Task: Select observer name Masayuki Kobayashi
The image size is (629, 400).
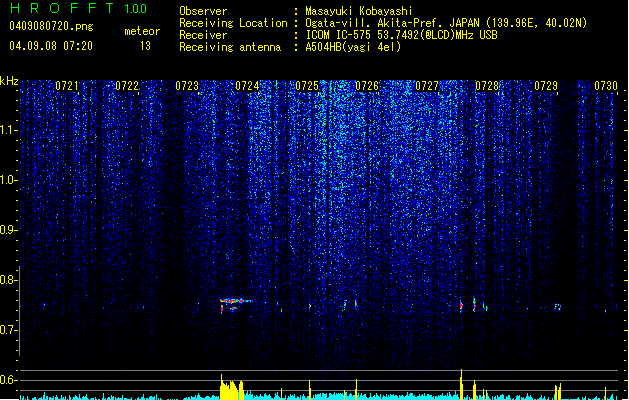Action: coord(359,11)
